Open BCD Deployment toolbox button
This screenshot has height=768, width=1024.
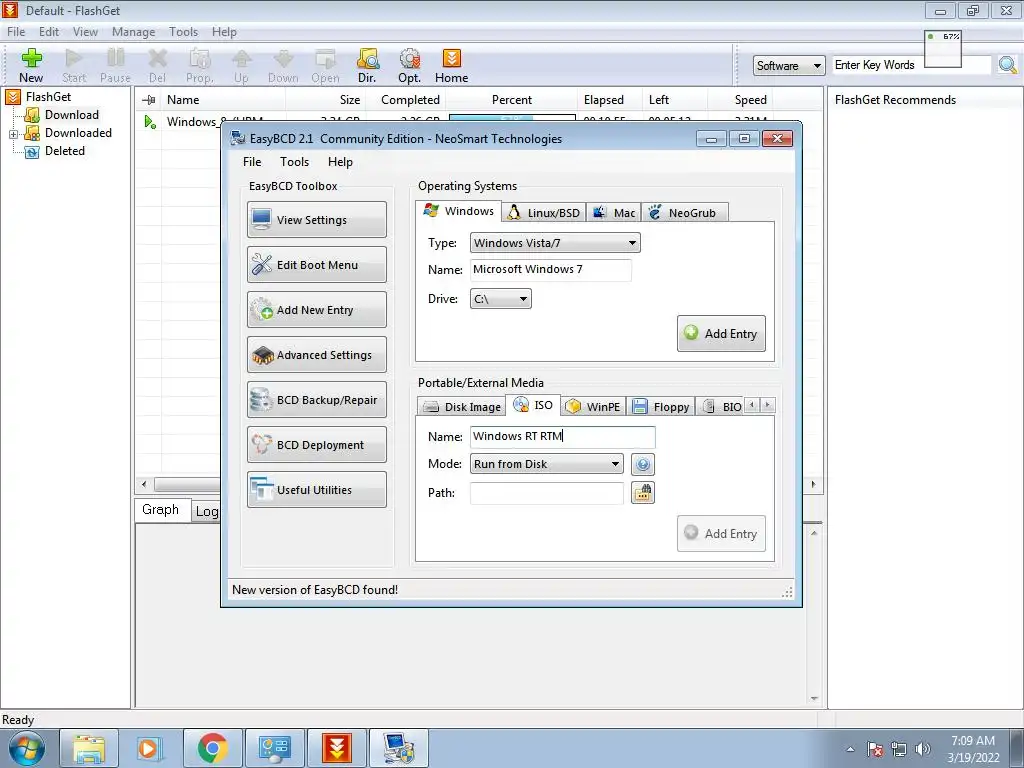point(317,445)
